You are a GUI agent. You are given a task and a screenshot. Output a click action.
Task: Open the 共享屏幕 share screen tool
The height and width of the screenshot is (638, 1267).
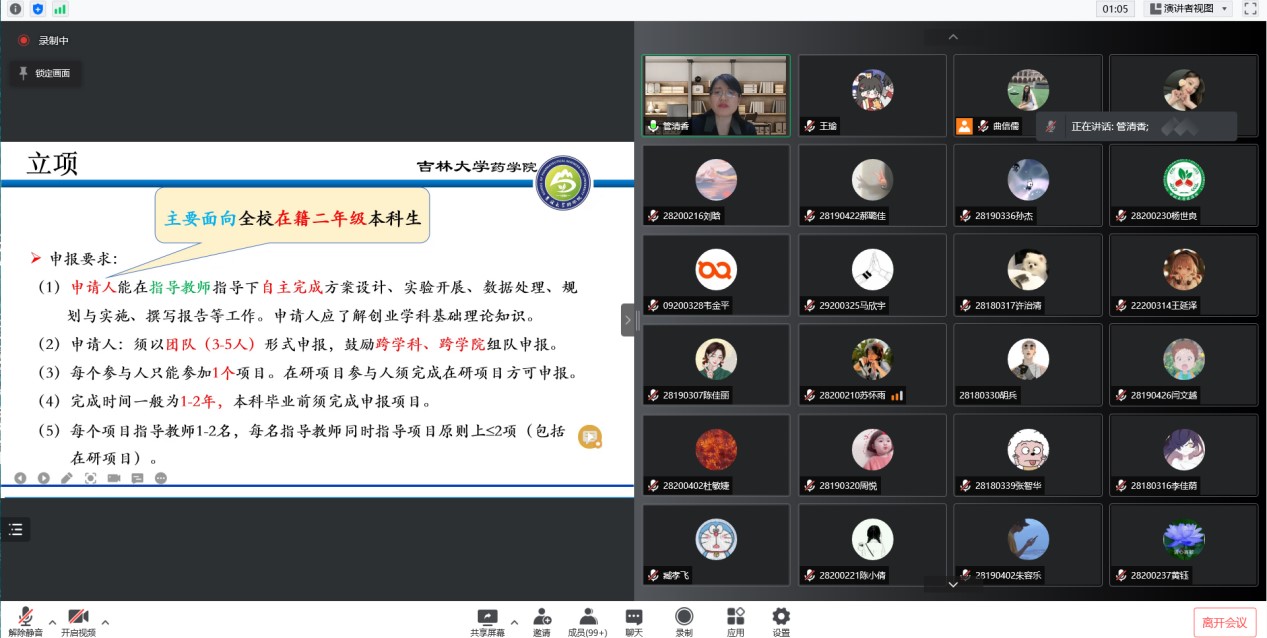[487, 621]
